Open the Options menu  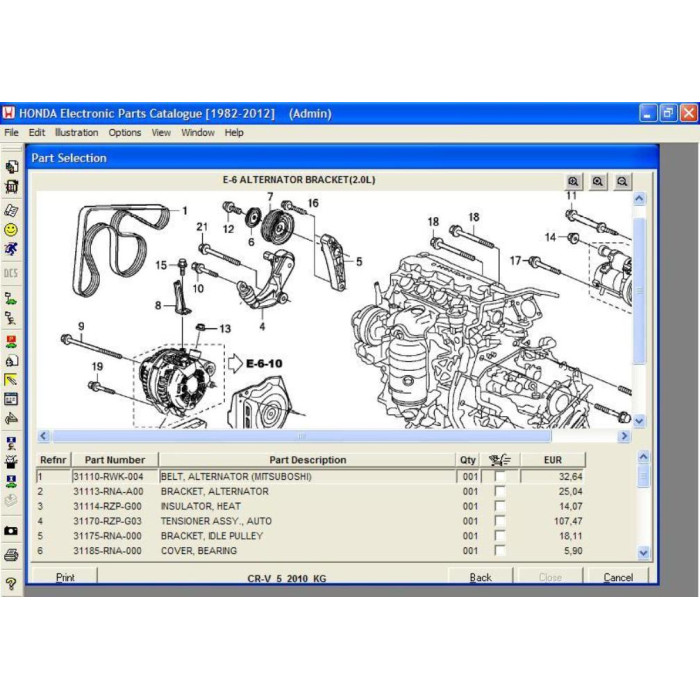point(125,133)
